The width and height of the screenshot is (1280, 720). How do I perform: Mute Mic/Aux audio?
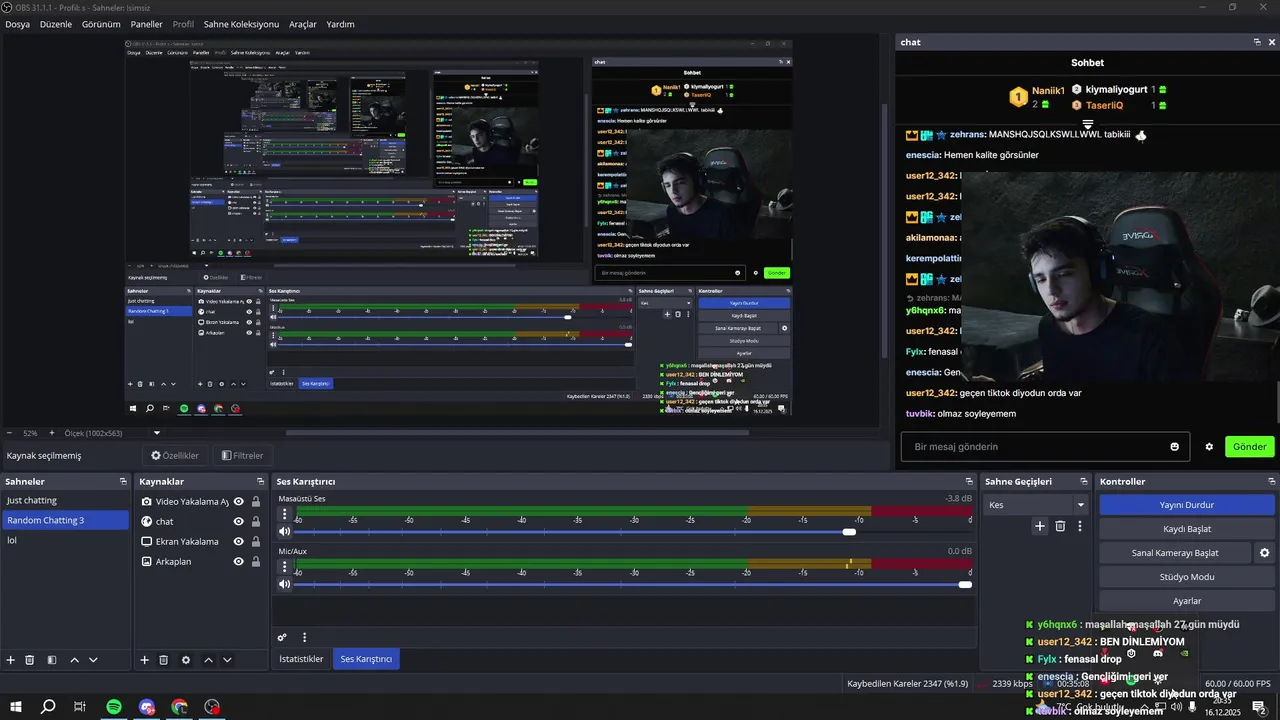pos(284,584)
